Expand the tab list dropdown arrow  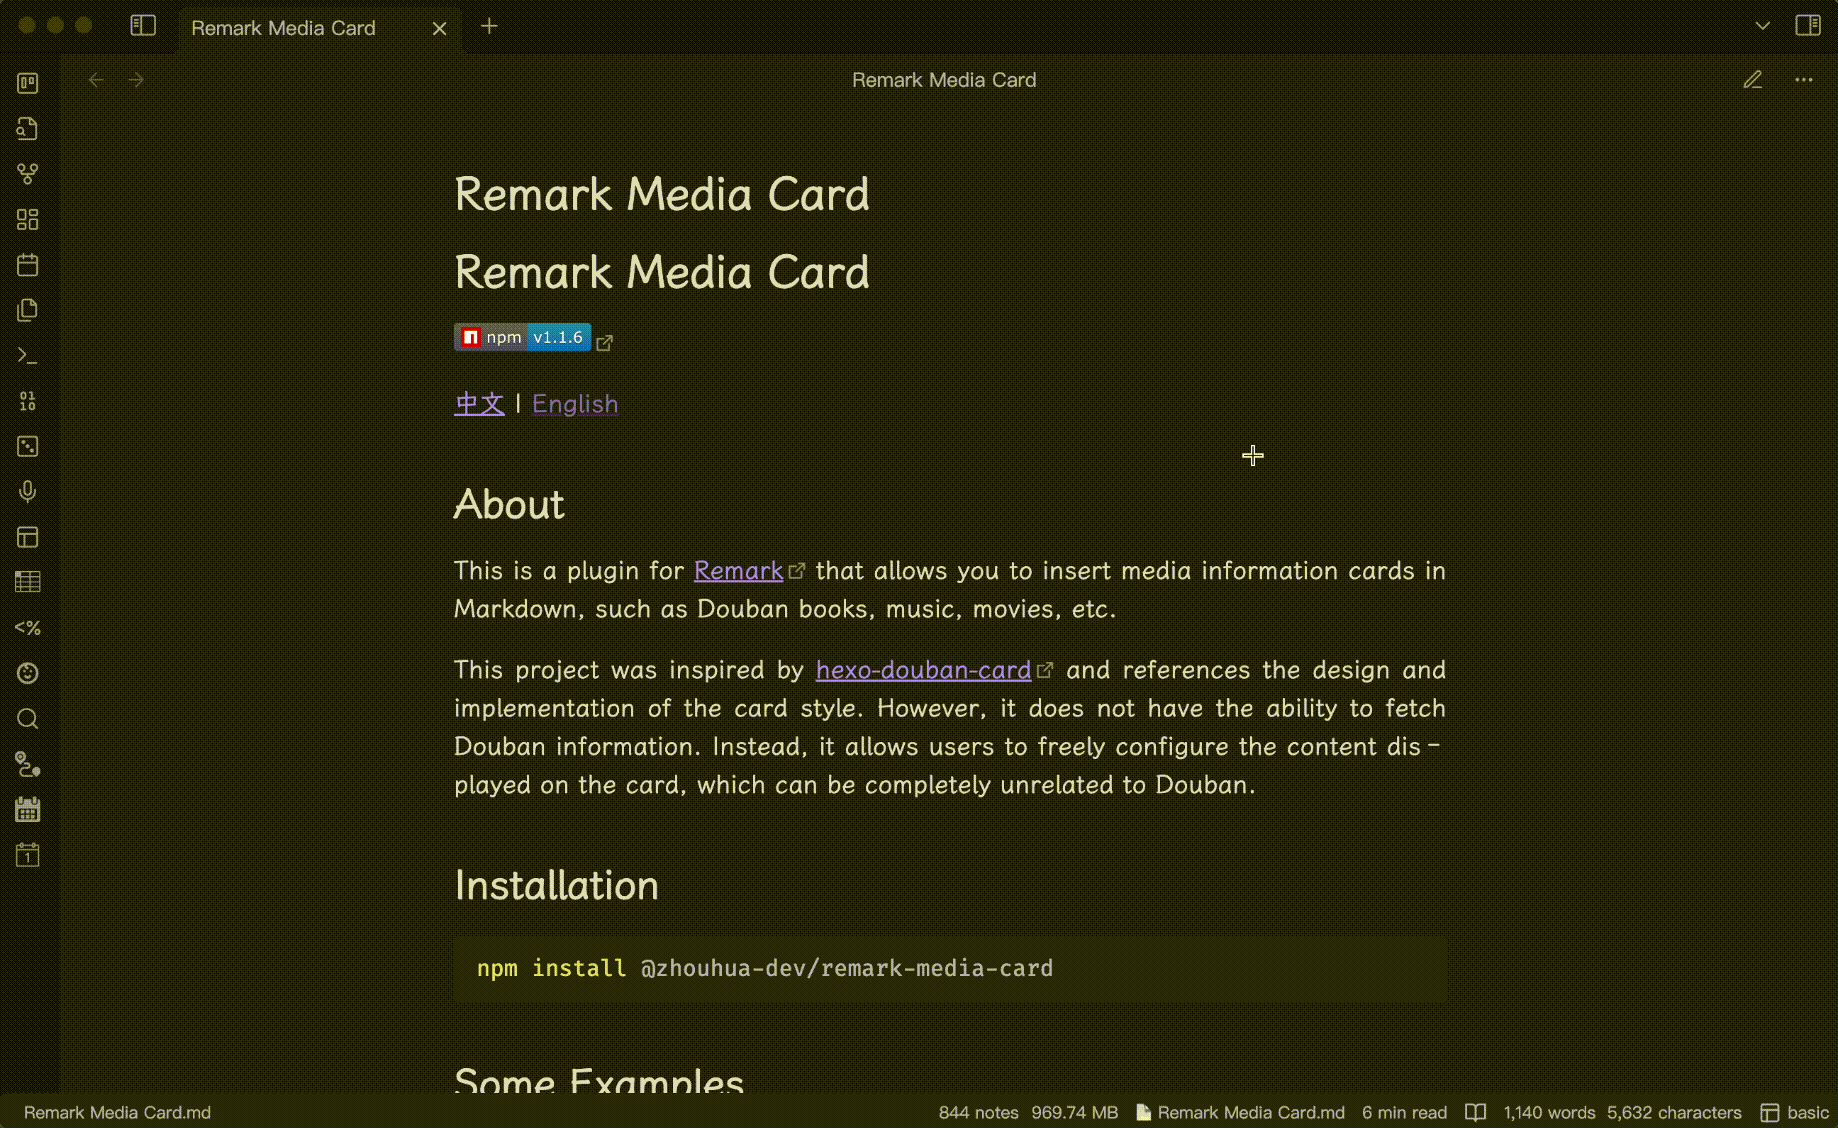[1762, 26]
